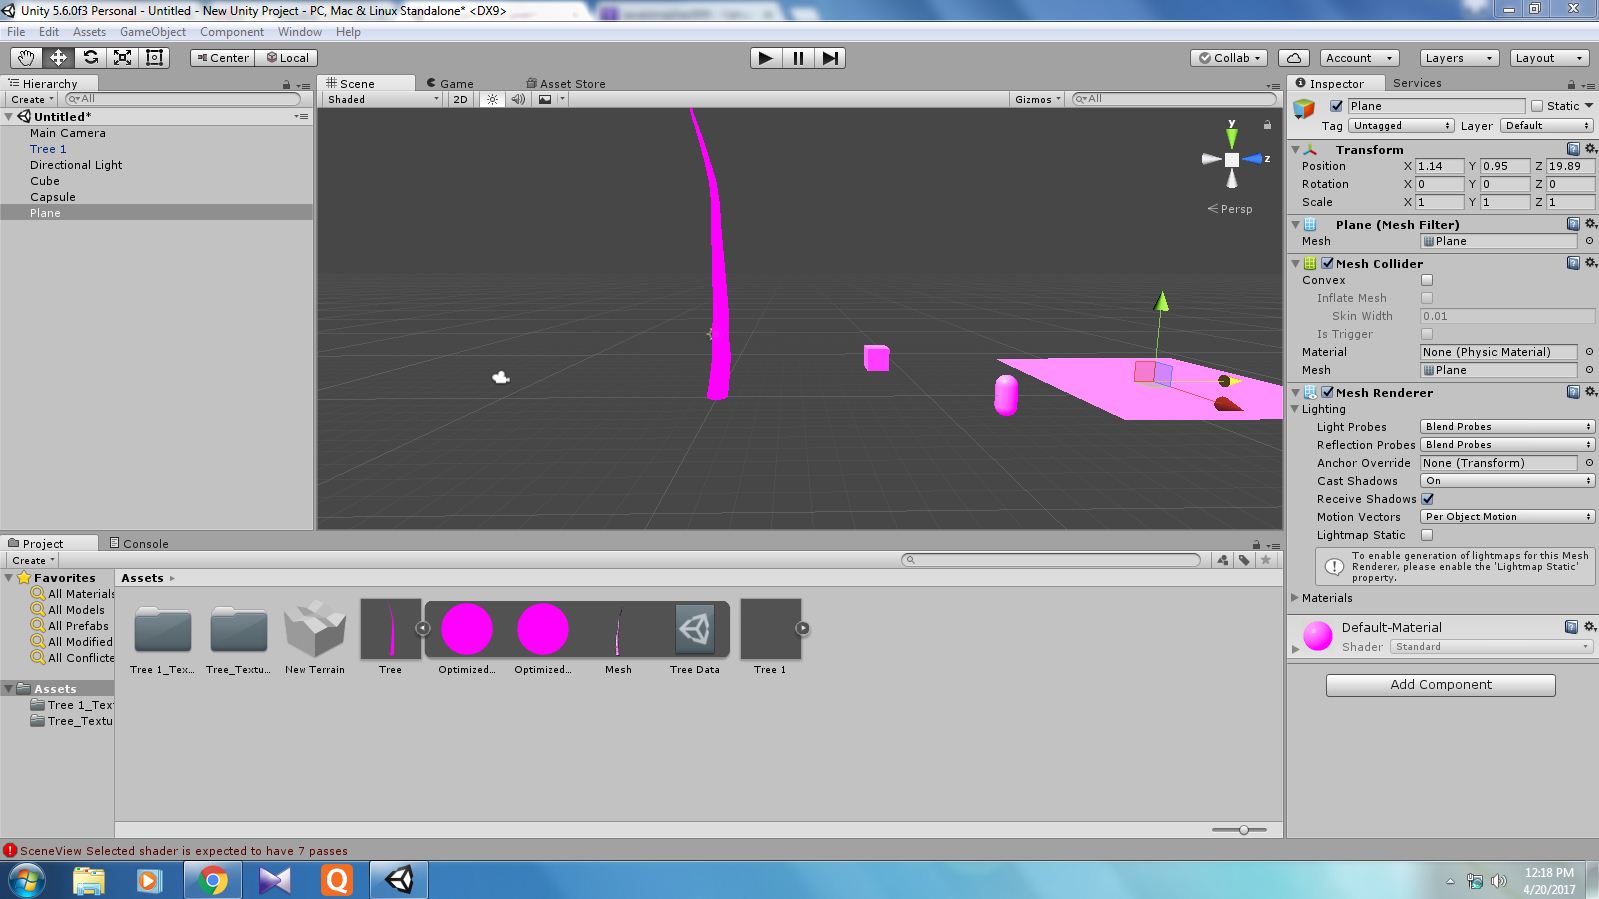Uncheck Receive Shadows checkbox
The height and width of the screenshot is (899, 1599).
pyautogui.click(x=1427, y=499)
